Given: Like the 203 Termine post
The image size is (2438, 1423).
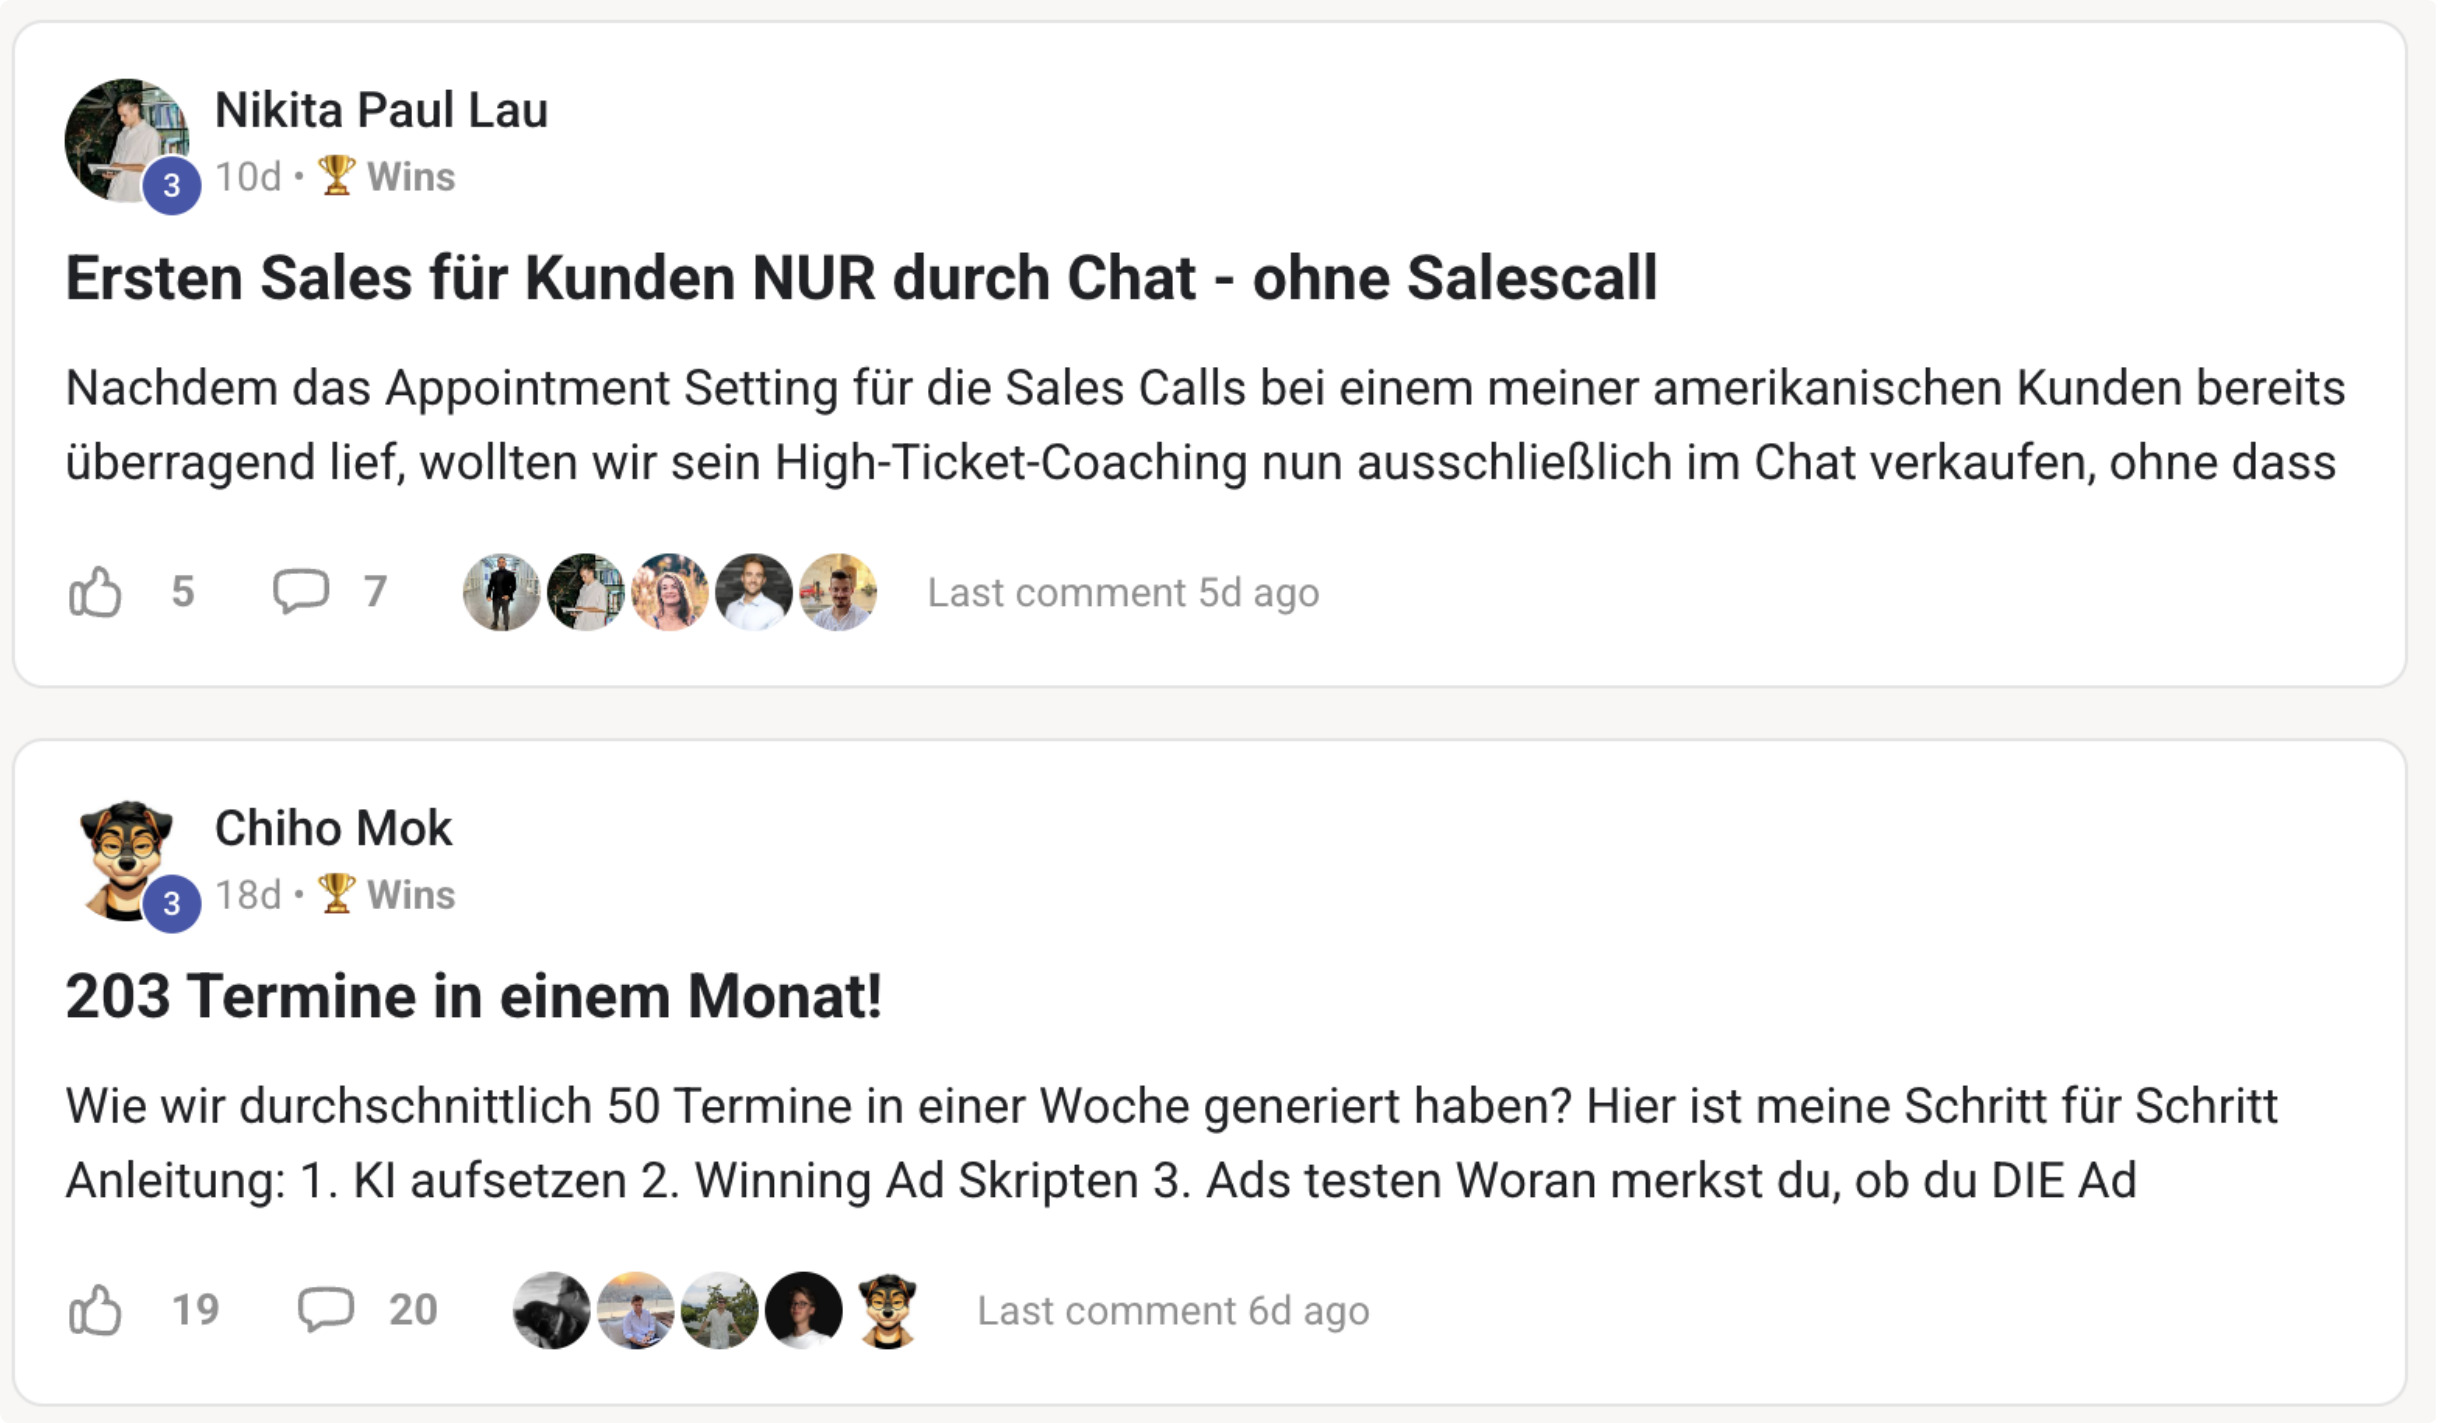Looking at the screenshot, I should click(x=95, y=1310).
